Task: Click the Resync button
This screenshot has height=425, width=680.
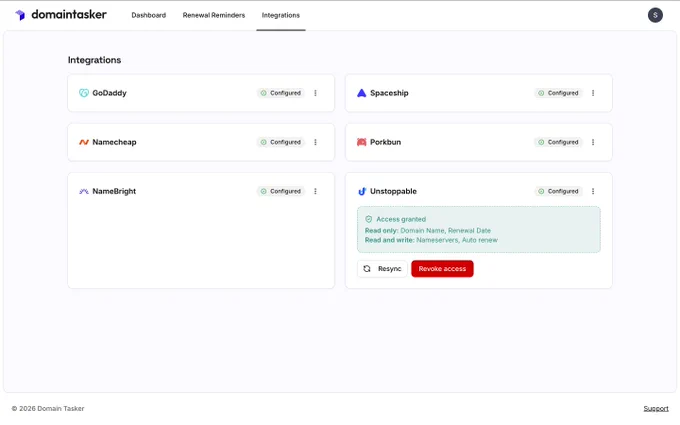Action: click(x=382, y=269)
